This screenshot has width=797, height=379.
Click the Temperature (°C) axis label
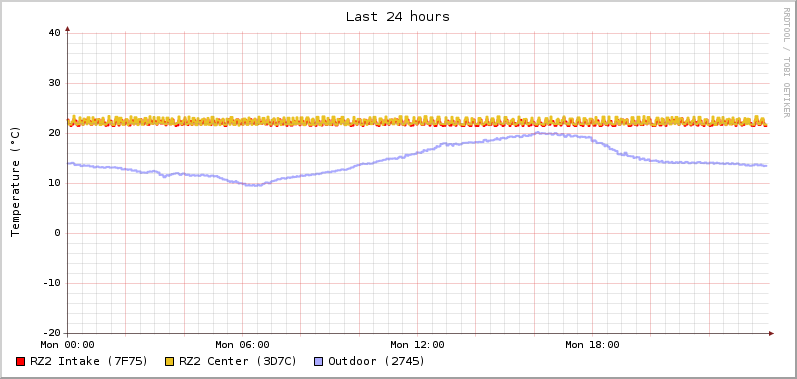pos(16,182)
